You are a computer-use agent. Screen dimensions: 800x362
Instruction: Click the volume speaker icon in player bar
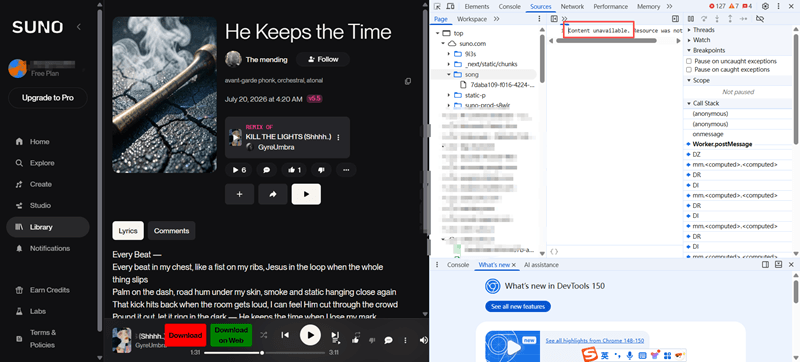coord(423,340)
